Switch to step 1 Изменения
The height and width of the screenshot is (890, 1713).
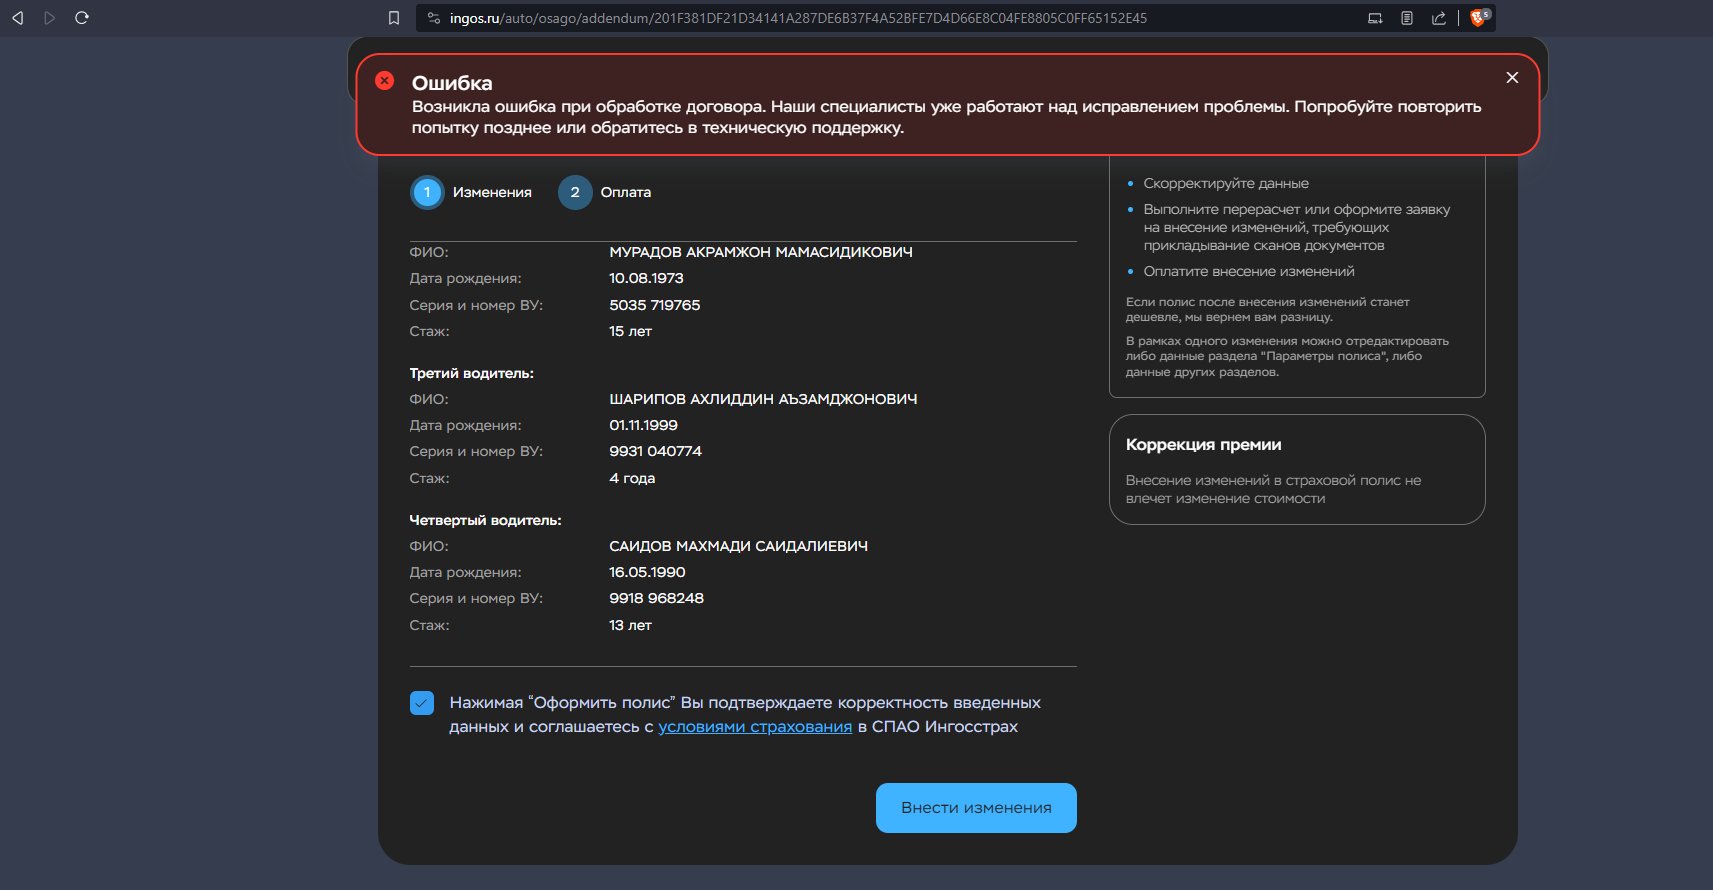(x=427, y=192)
